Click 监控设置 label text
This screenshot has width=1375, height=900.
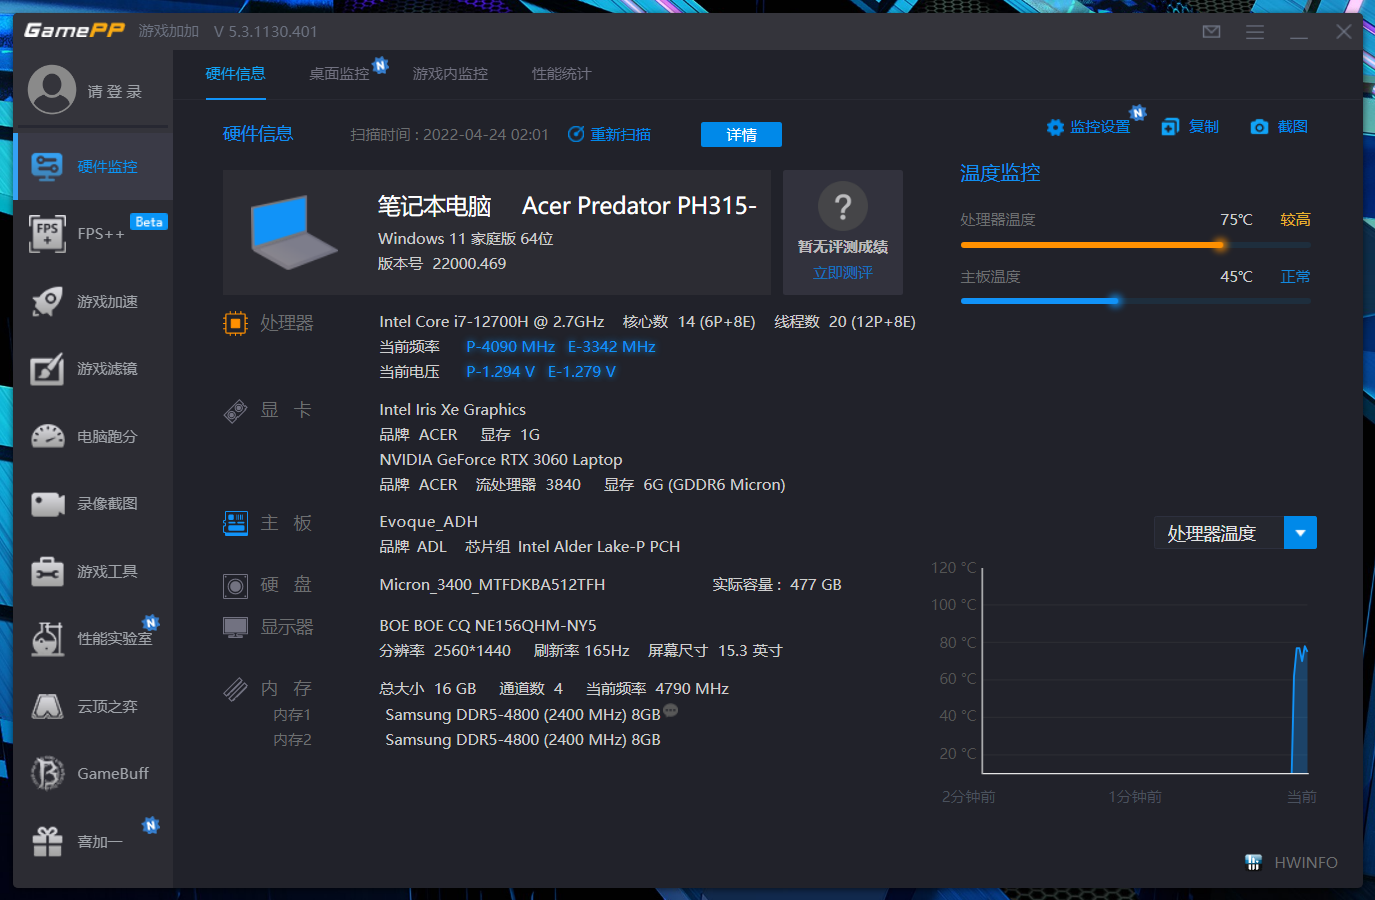pos(1100,127)
